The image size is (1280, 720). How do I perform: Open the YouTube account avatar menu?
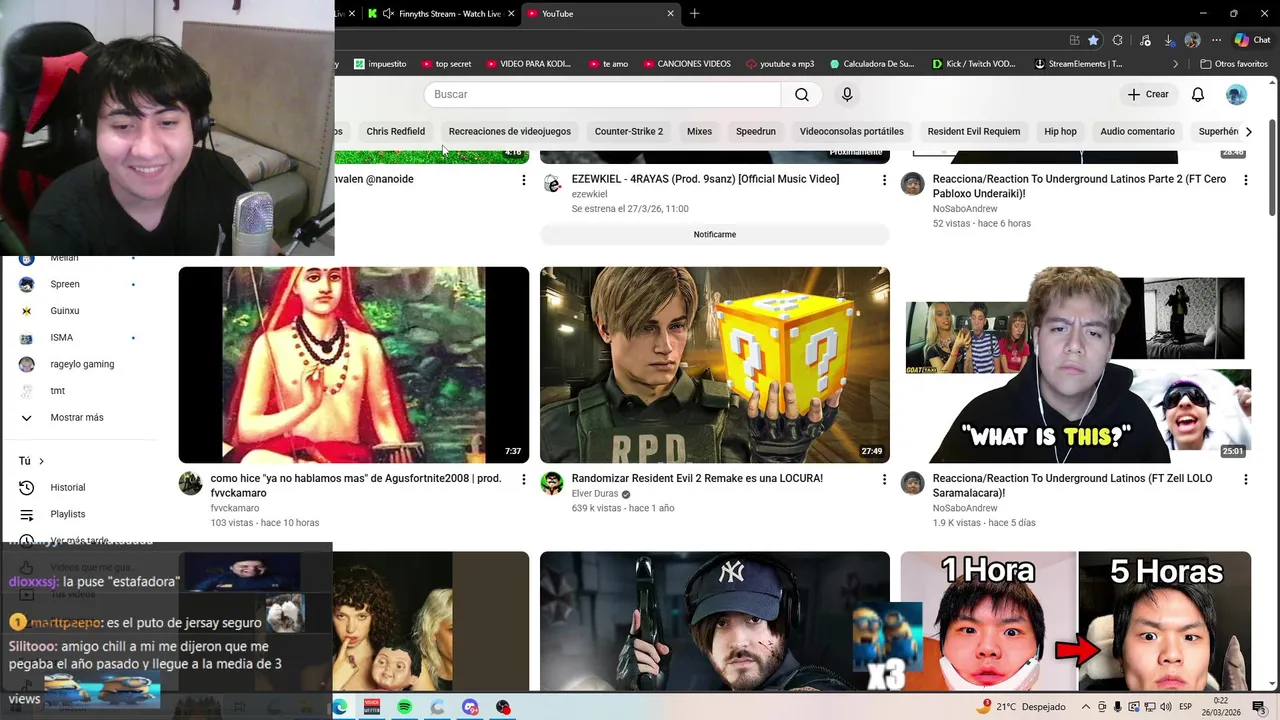(x=1237, y=94)
